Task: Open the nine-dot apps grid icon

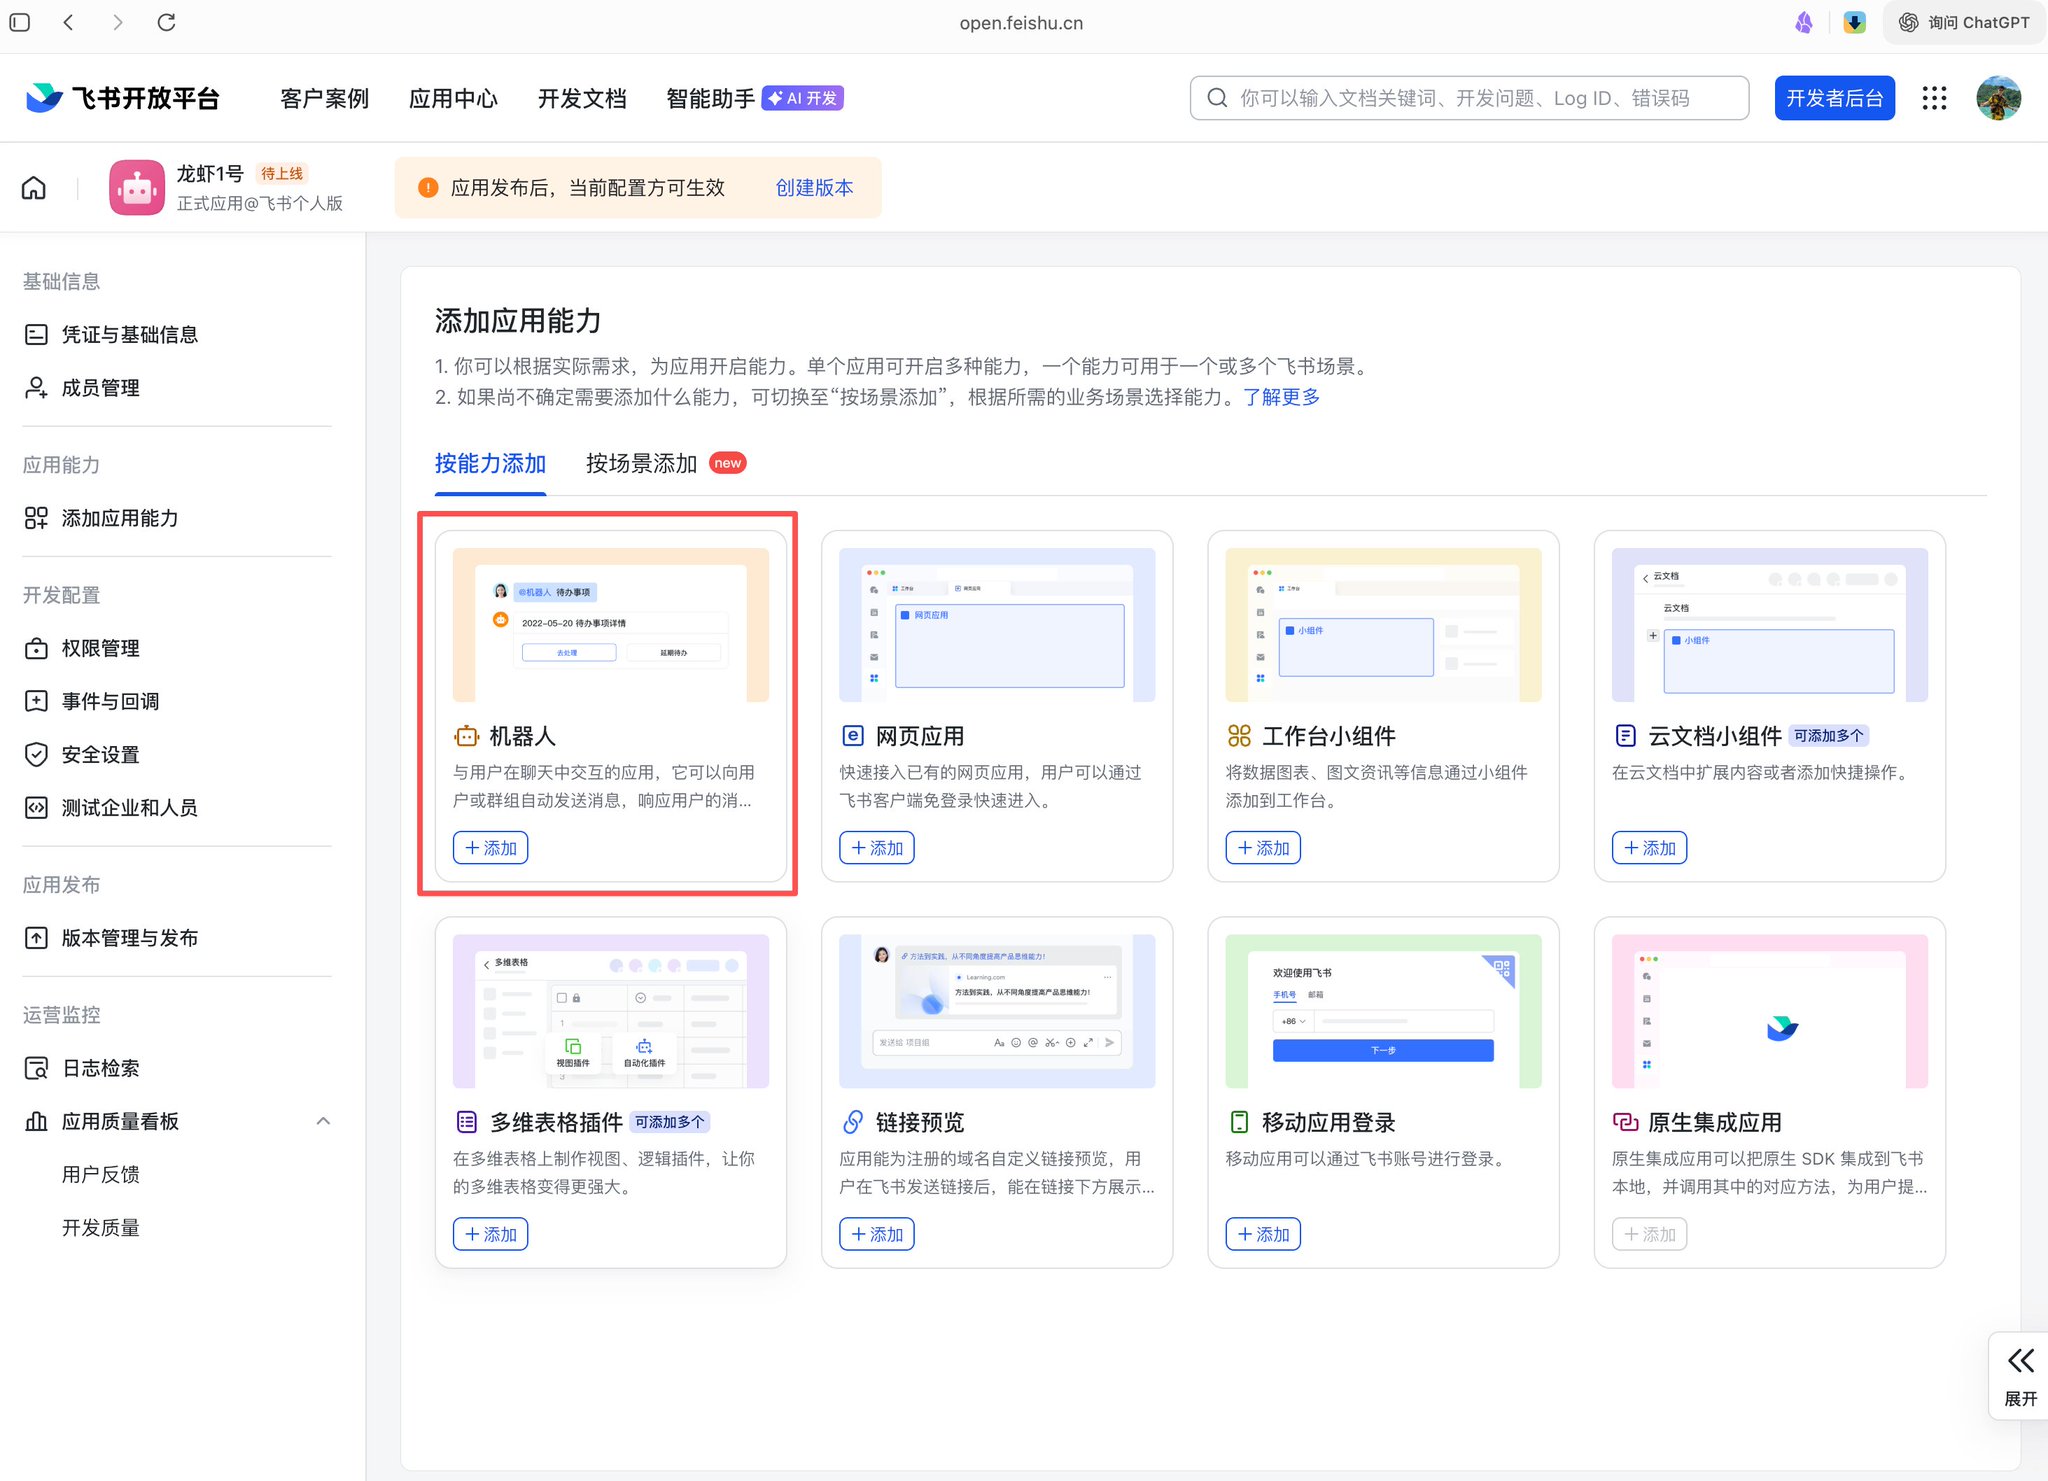Action: point(1934,98)
